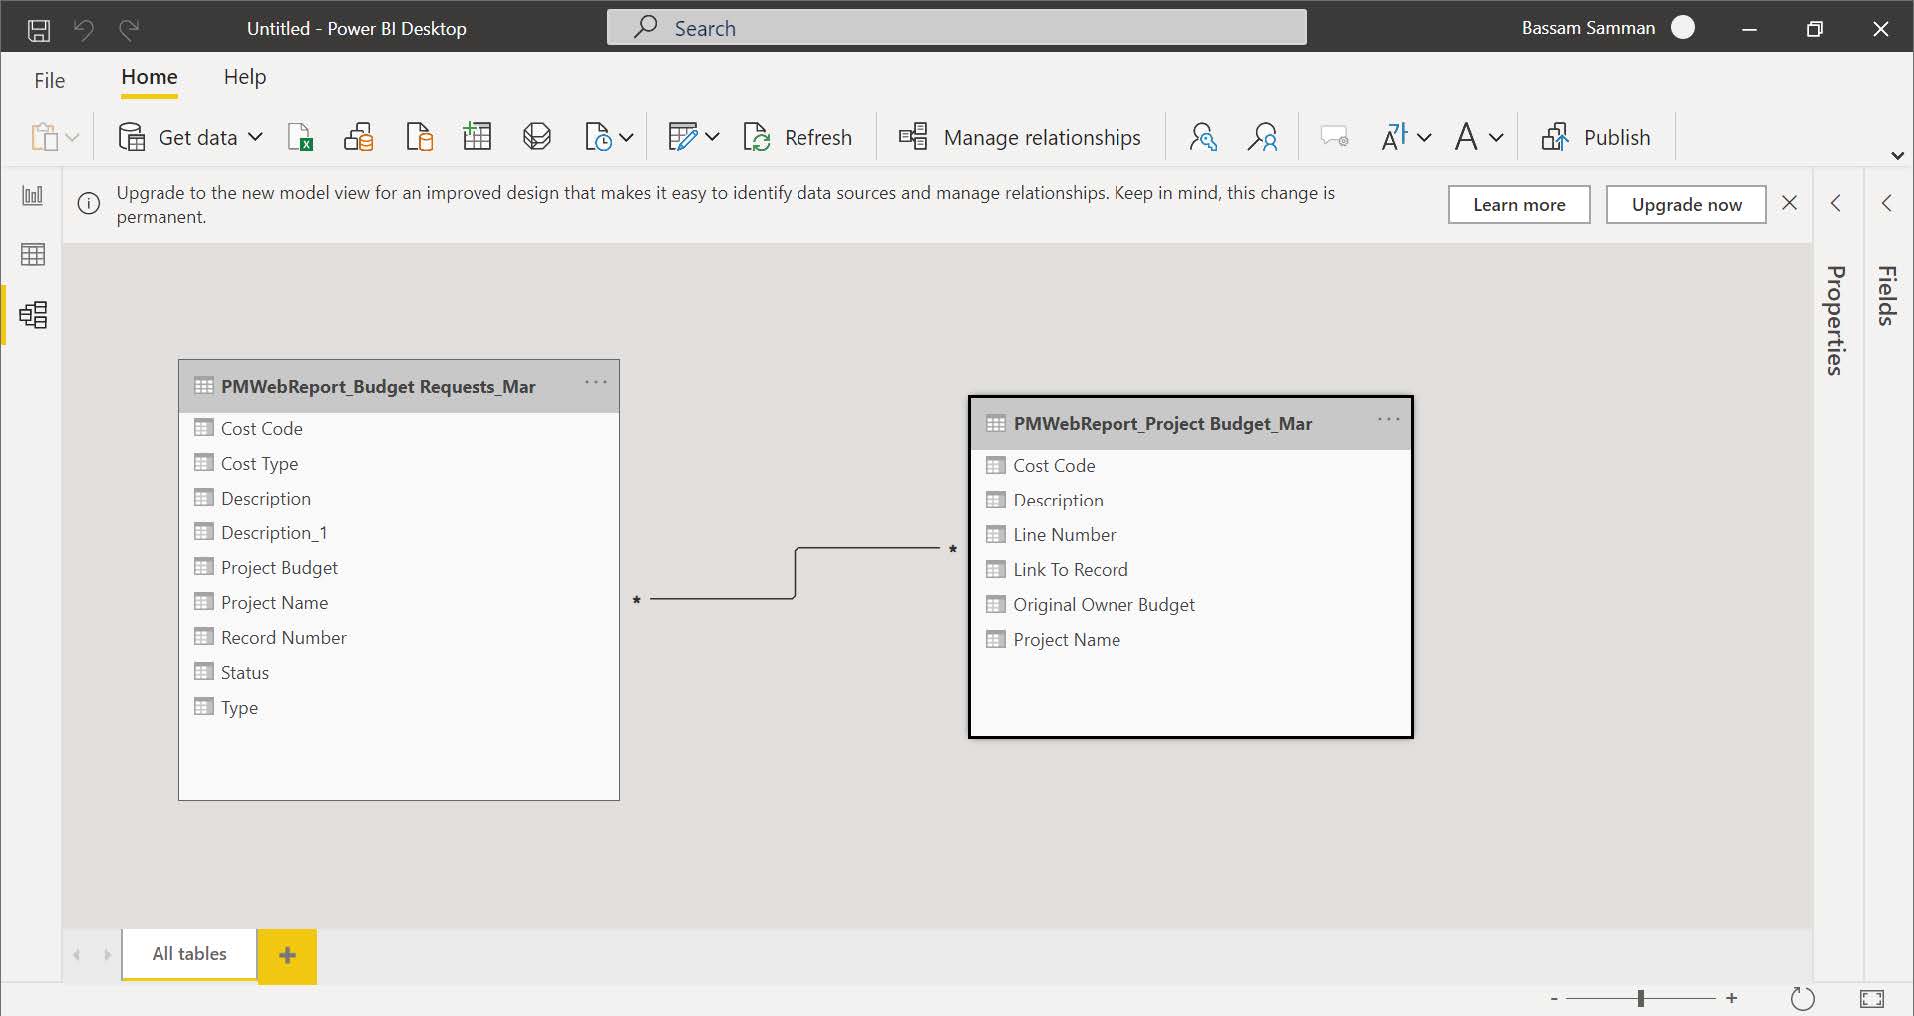
Task: Click the Linguistic schema A icon
Action: tap(1466, 137)
